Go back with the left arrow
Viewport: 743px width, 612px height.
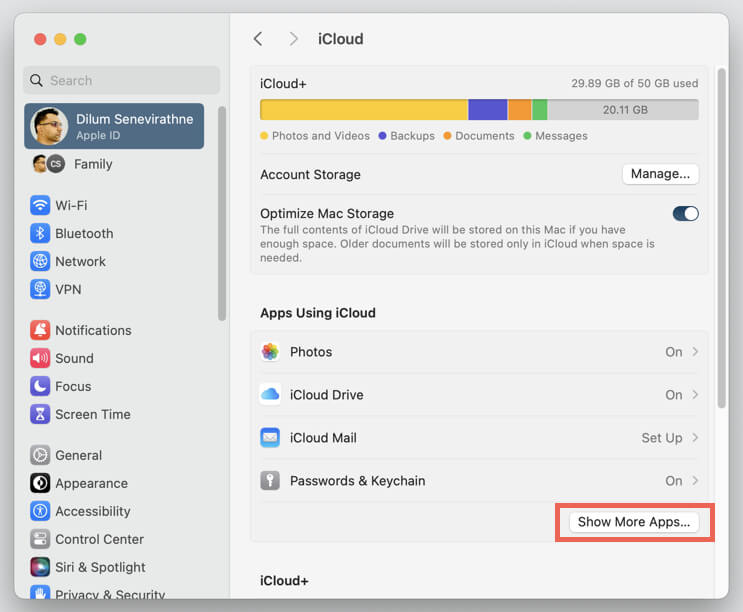pyautogui.click(x=258, y=39)
